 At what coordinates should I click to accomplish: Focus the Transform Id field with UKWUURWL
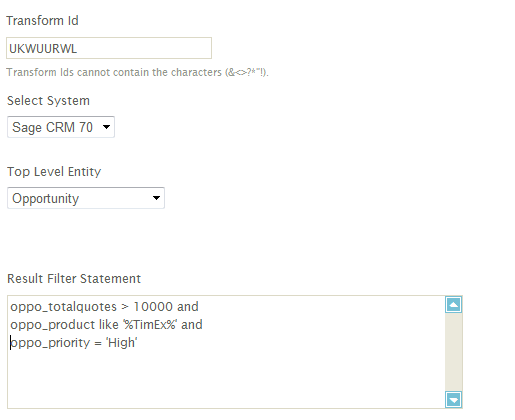[109, 48]
